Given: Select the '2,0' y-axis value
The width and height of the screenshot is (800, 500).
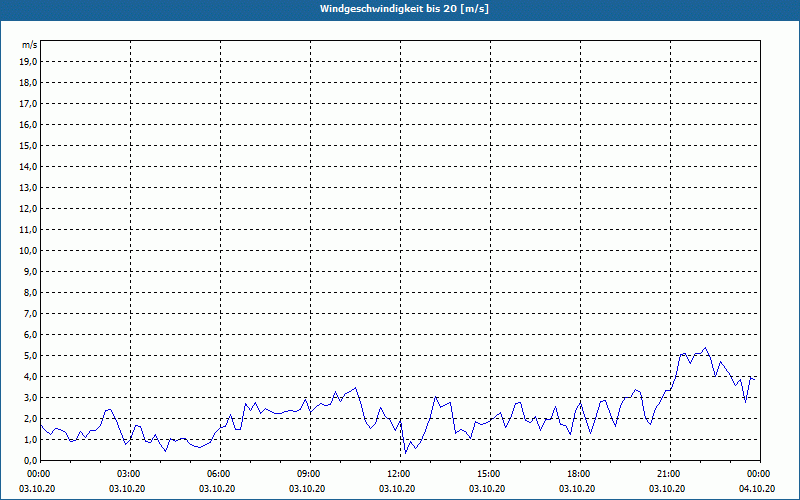Looking at the screenshot, I should (30, 418).
